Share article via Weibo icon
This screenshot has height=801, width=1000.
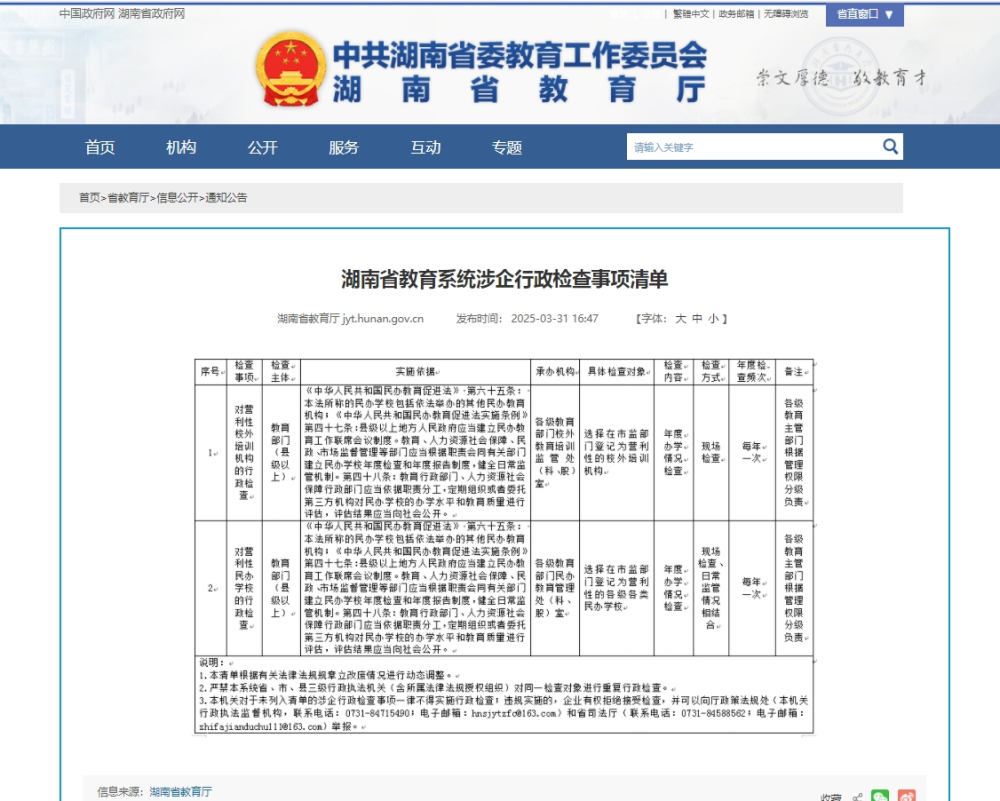tap(907, 797)
